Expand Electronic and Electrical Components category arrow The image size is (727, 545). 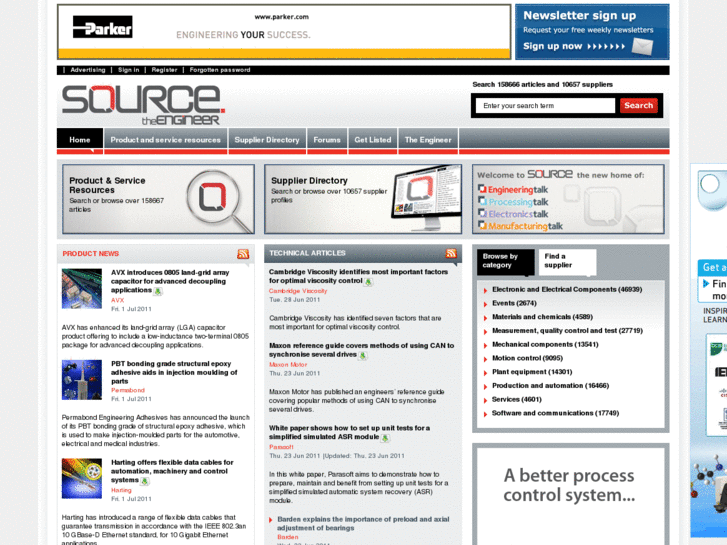coord(485,290)
